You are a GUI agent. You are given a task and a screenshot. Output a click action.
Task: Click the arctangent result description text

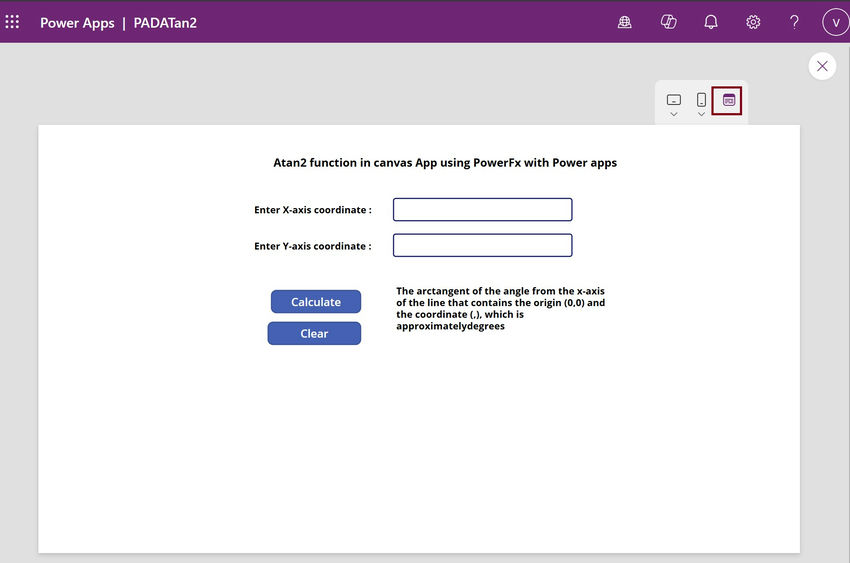click(x=500, y=308)
